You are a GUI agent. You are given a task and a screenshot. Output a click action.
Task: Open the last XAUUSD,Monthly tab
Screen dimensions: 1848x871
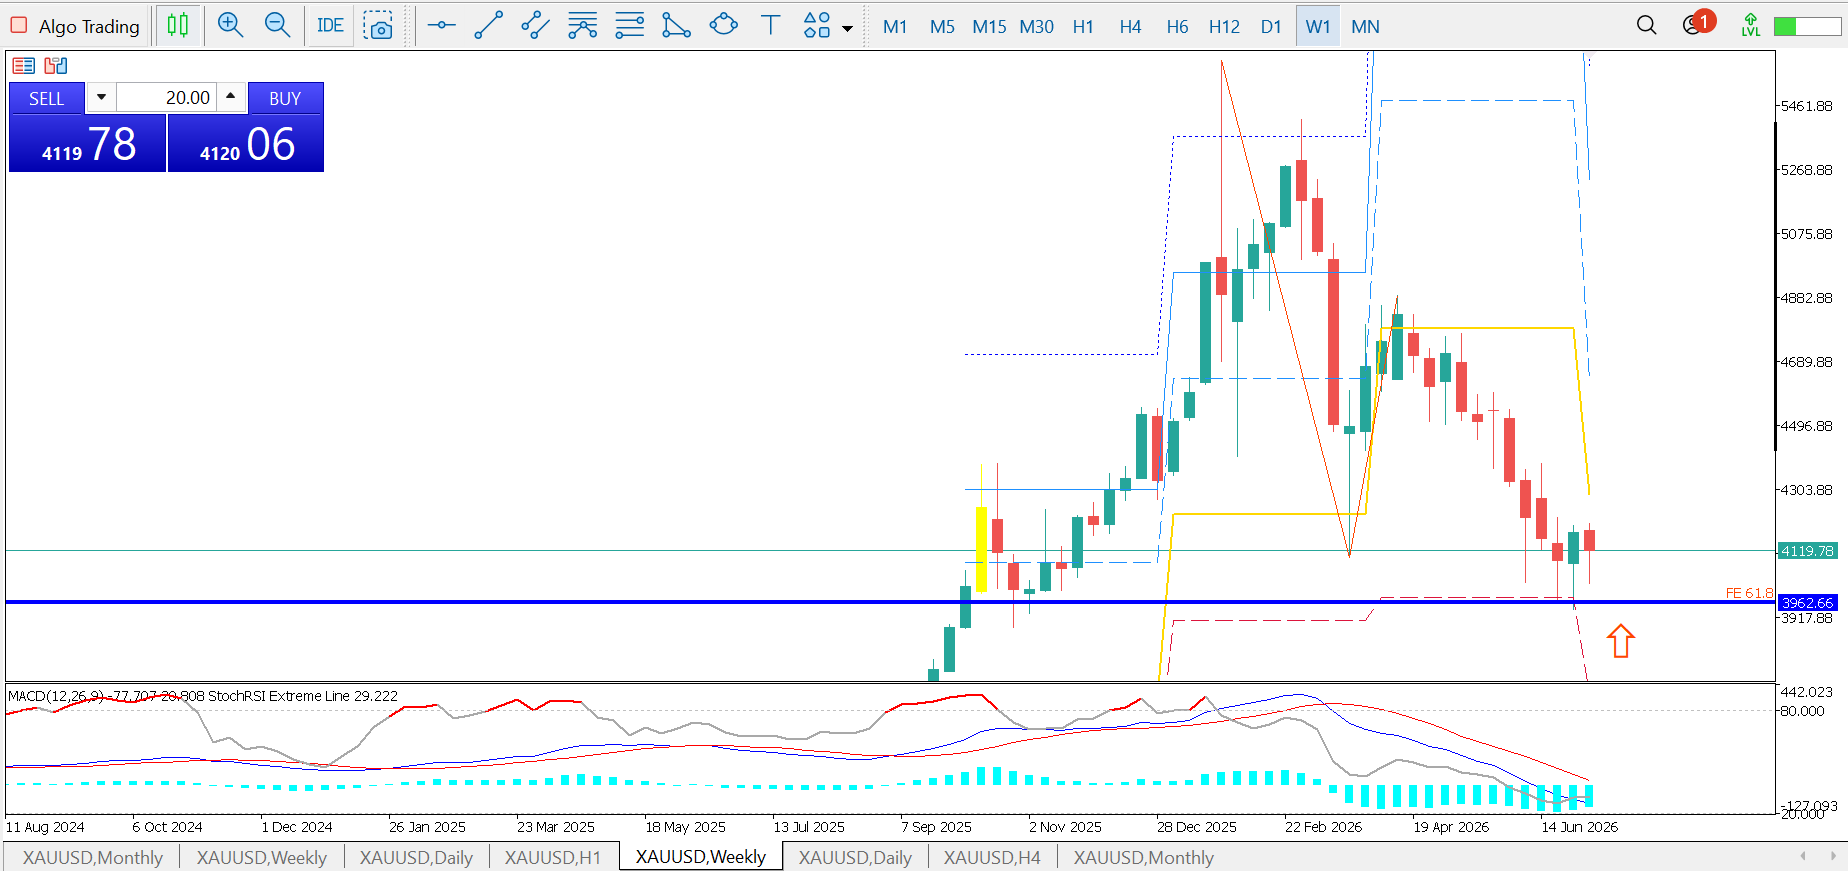tap(1144, 857)
